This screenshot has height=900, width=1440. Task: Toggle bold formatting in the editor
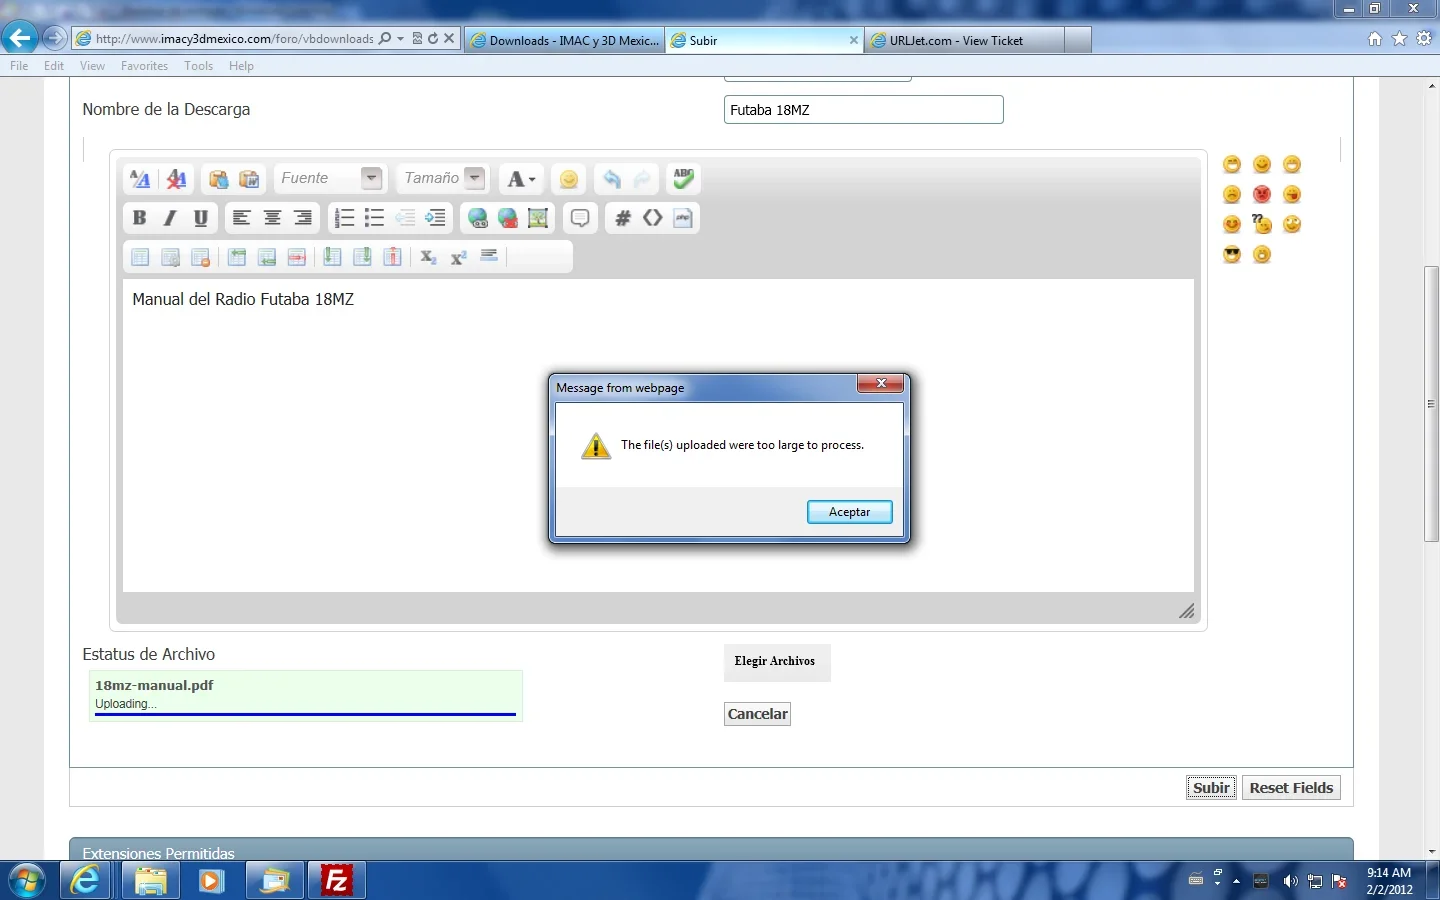coord(139,218)
